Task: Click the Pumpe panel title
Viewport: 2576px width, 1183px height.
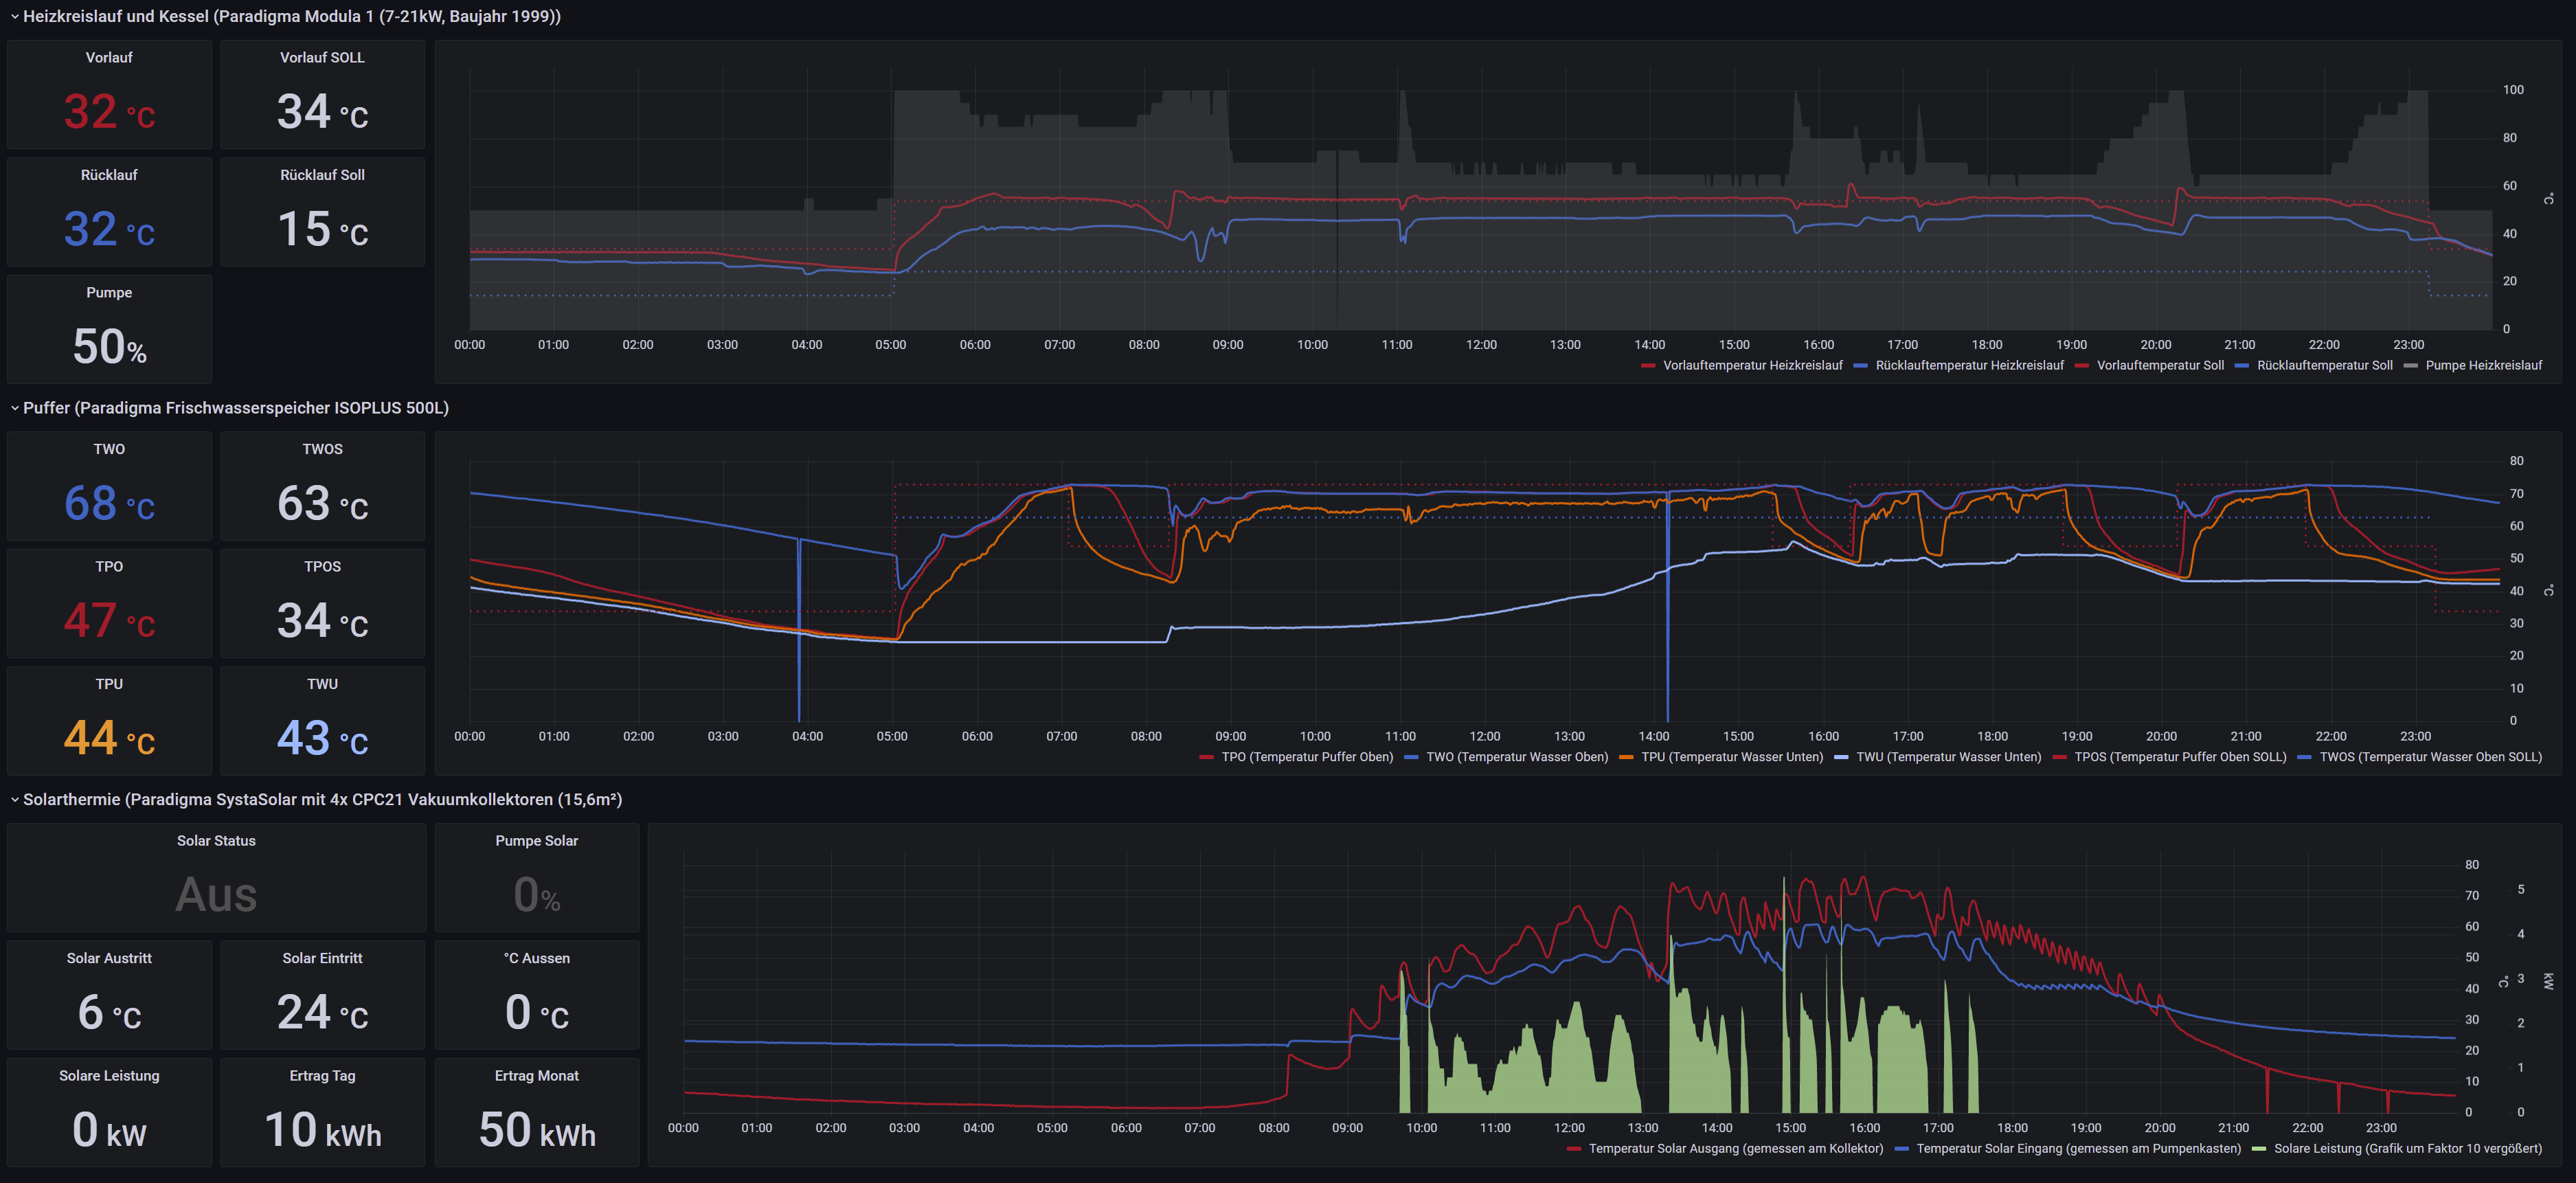Action: (x=109, y=293)
